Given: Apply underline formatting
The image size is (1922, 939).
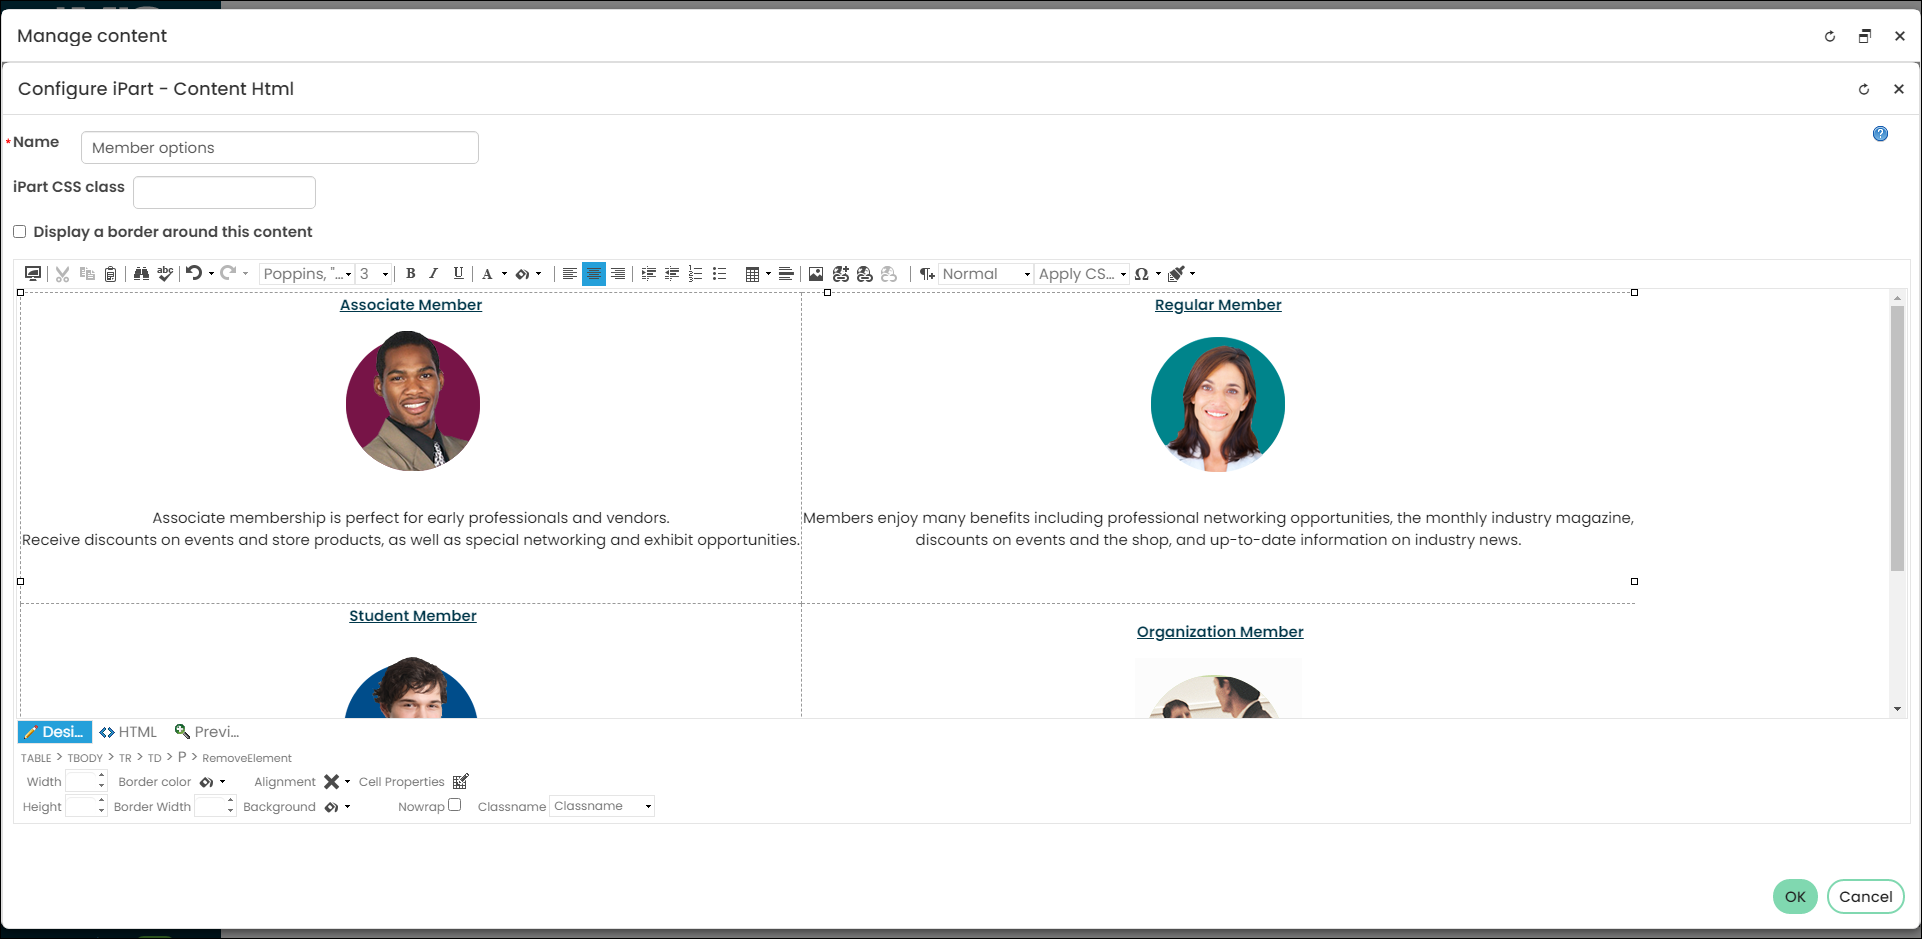Looking at the screenshot, I should click(x=458, y=274).
